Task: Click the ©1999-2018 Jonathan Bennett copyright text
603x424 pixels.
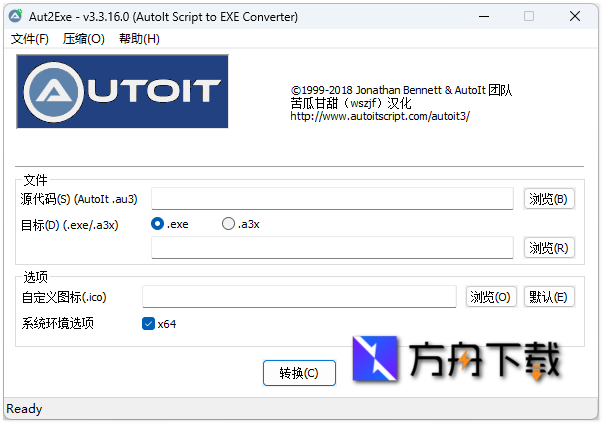Action: pyautogui.click(x=401, y=90)
